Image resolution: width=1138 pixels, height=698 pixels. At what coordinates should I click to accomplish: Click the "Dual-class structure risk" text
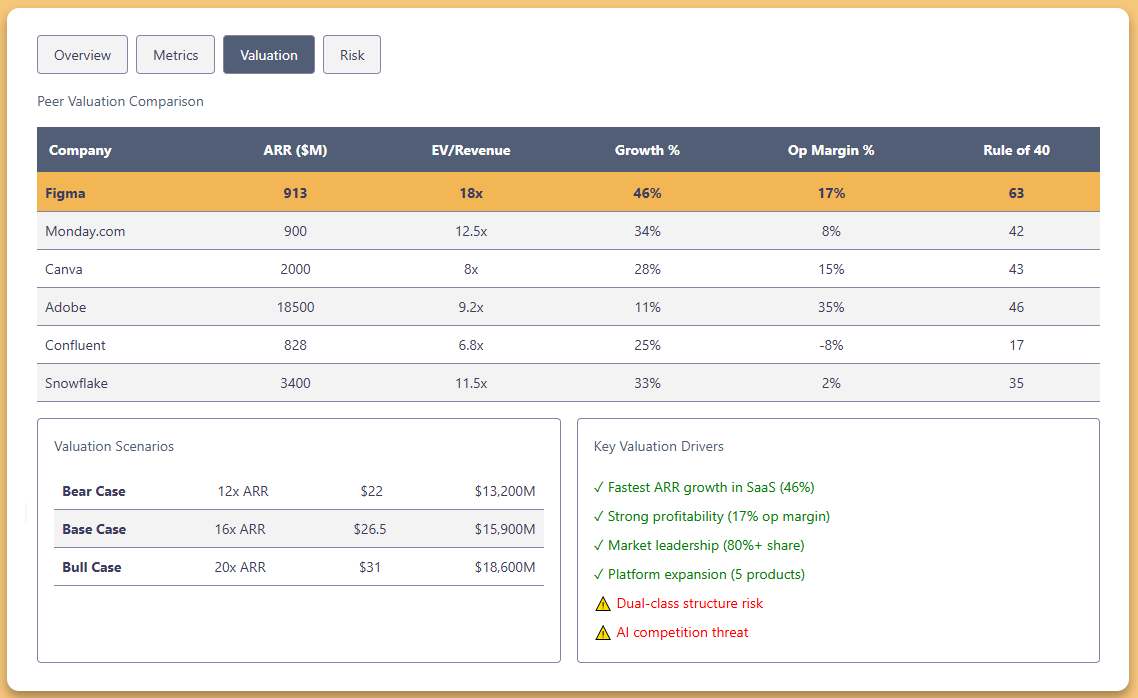tap(688, 603)
